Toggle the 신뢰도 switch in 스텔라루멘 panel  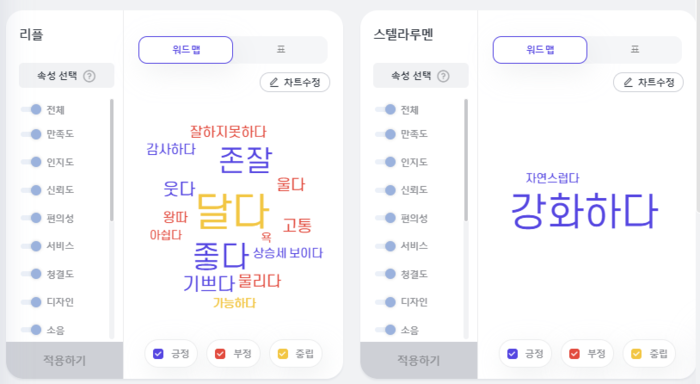(386, 190)
